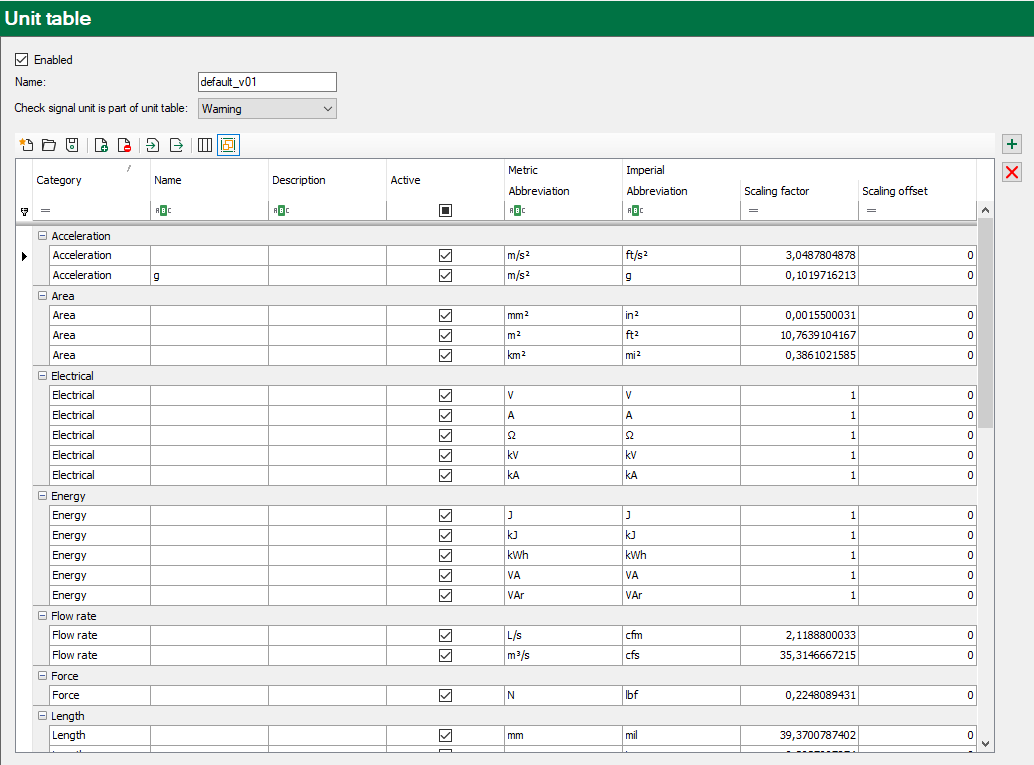Click the red X delete row button

point(1012,172)
